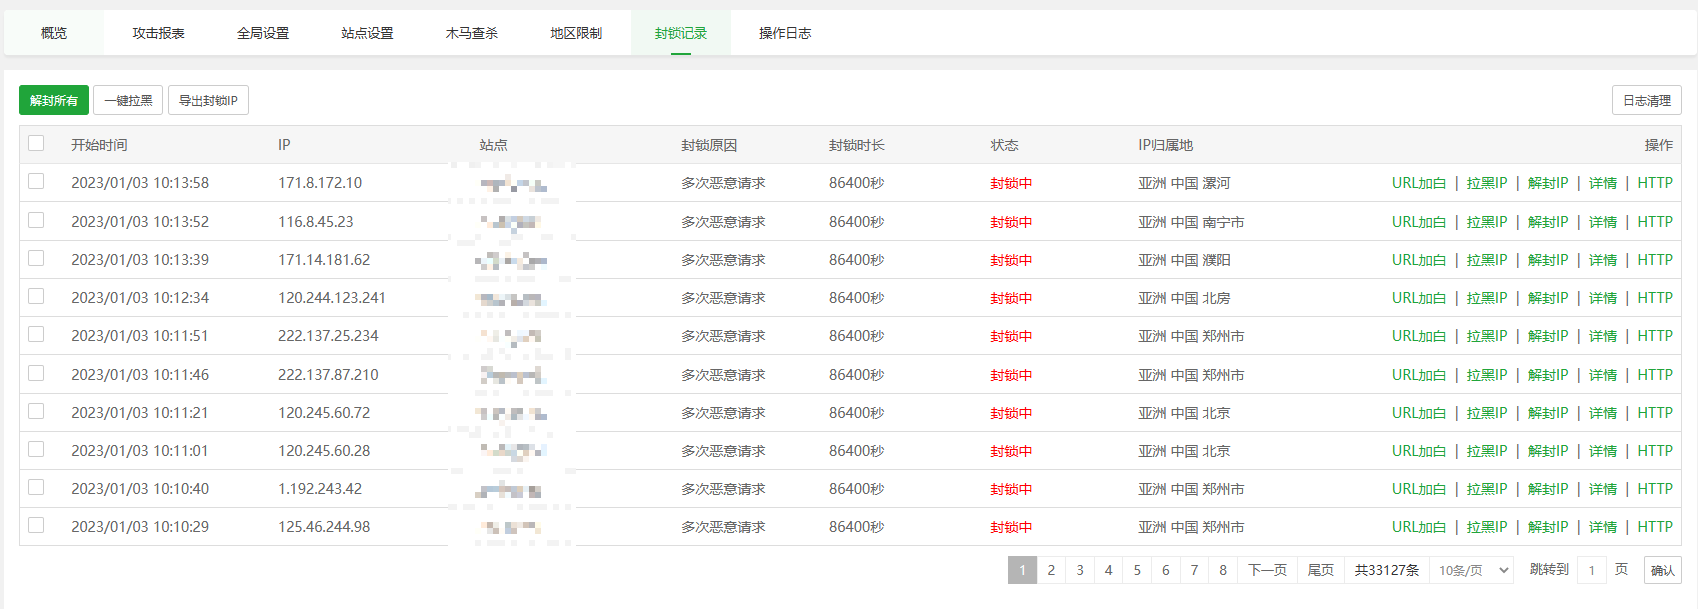
Task: Click the 一键拉黑 button
Action: pyautogui.click(x=128, y=100)
